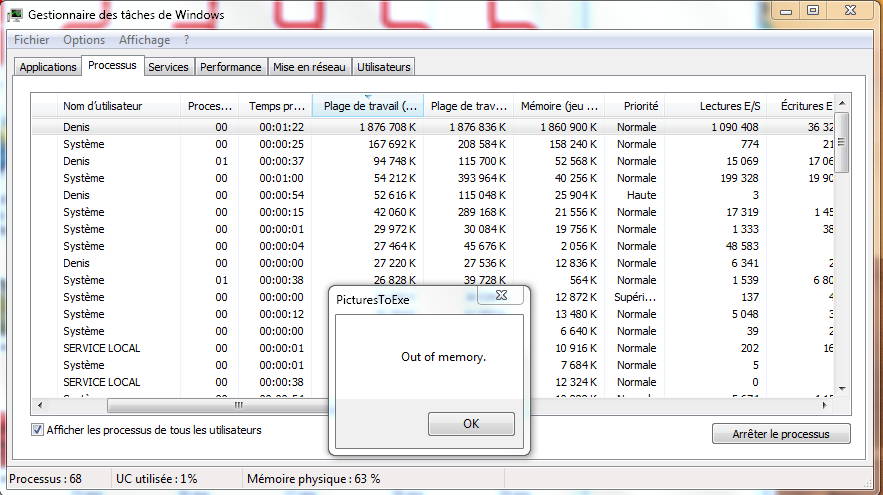Close the PicturesToExe error dialog

(501, 296)
